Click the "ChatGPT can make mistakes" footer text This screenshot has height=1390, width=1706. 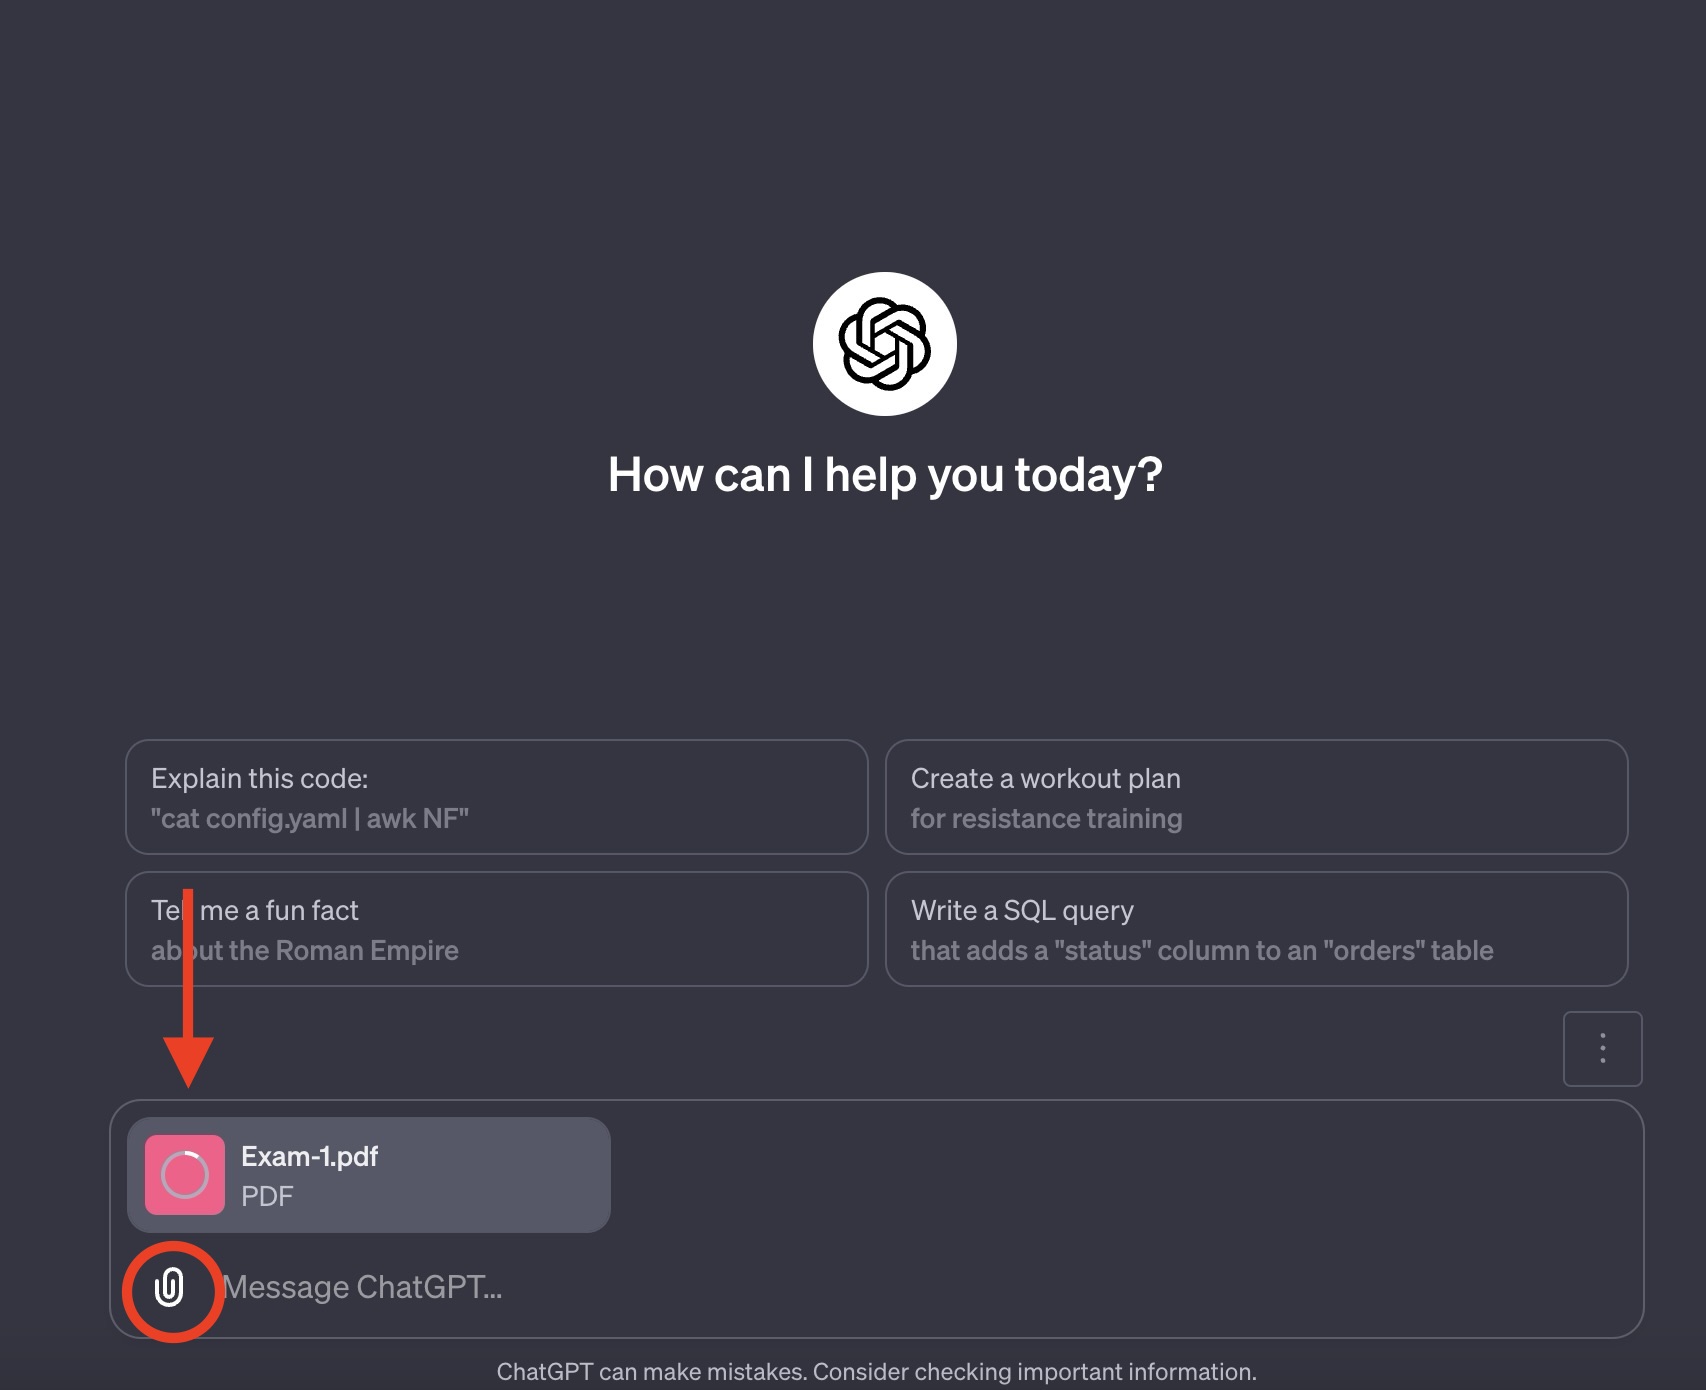click(651, 1372)
